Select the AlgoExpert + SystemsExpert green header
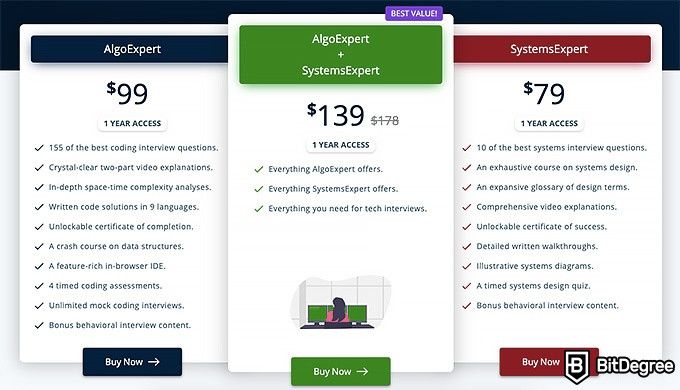 pyautogui.click(x=341, y=55)
